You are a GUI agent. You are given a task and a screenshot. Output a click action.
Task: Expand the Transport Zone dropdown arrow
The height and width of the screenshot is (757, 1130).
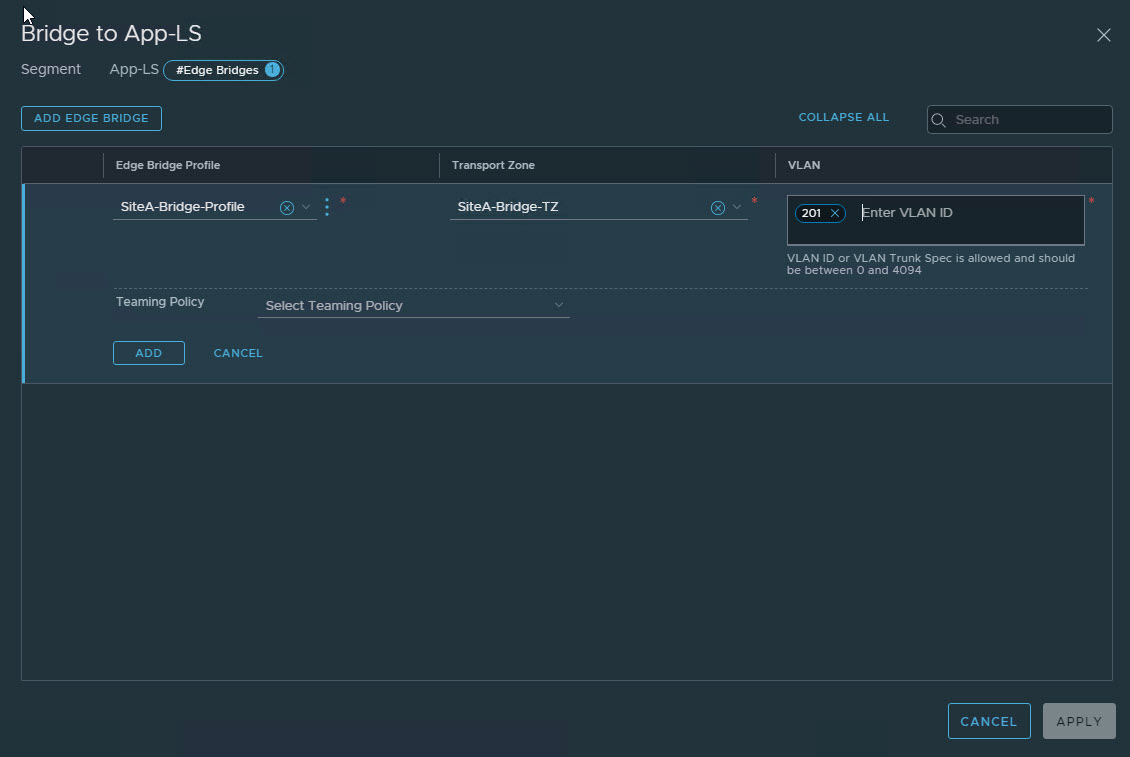pyautogui.click(x=737, y=207)
